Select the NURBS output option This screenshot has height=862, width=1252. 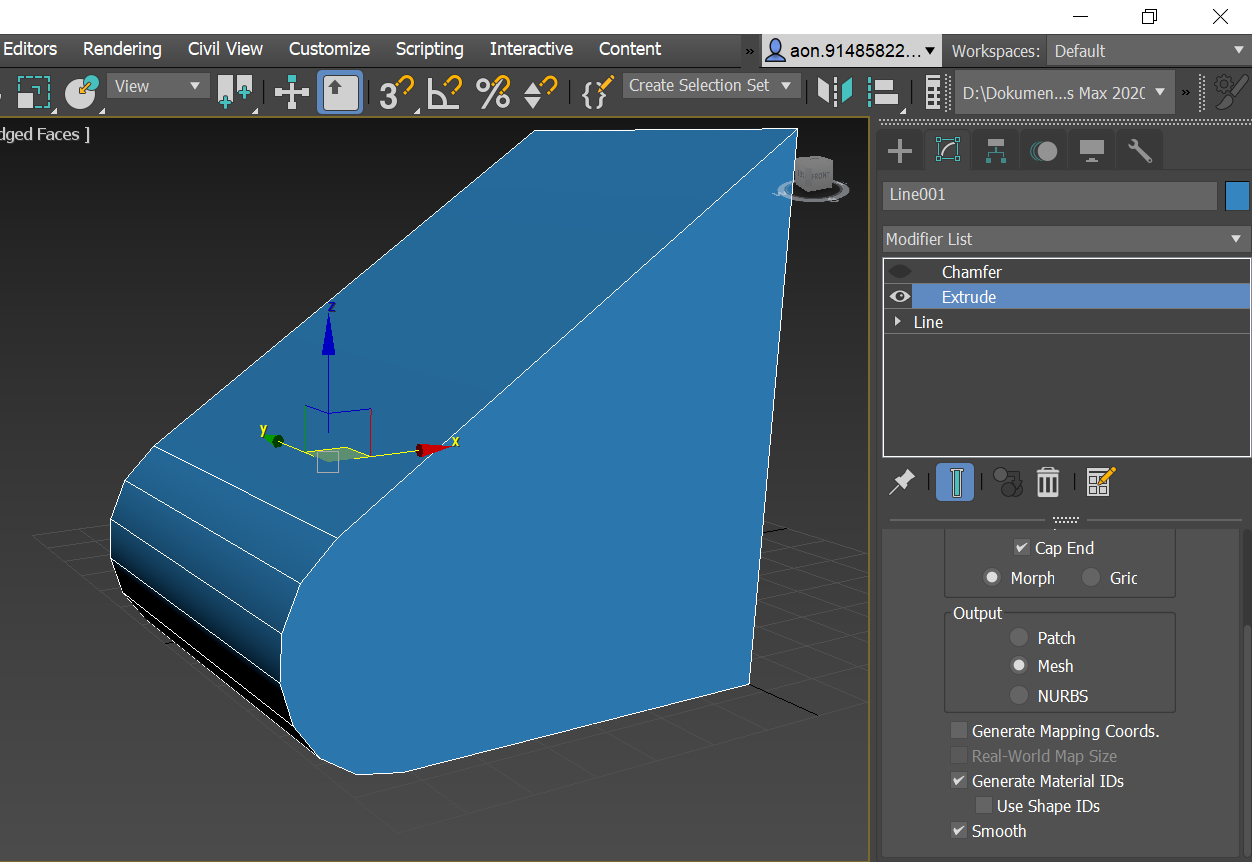click(1019, 695)
